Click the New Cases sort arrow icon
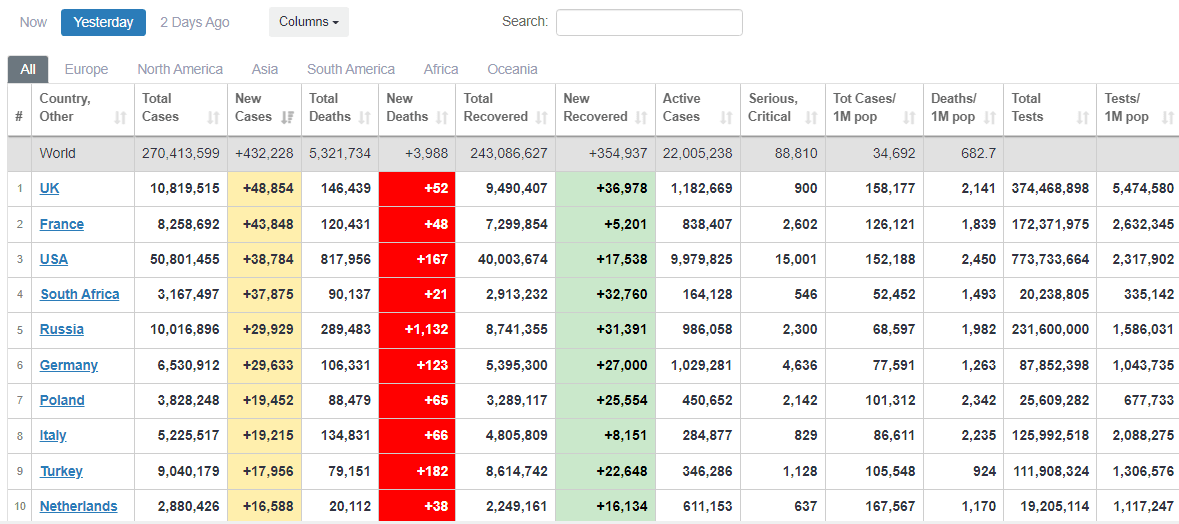The image size is (1179, 524). pos(288,117)
